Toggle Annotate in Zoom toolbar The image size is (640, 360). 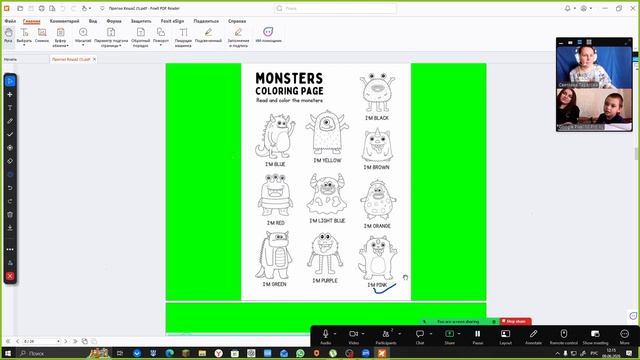(533, 336)
